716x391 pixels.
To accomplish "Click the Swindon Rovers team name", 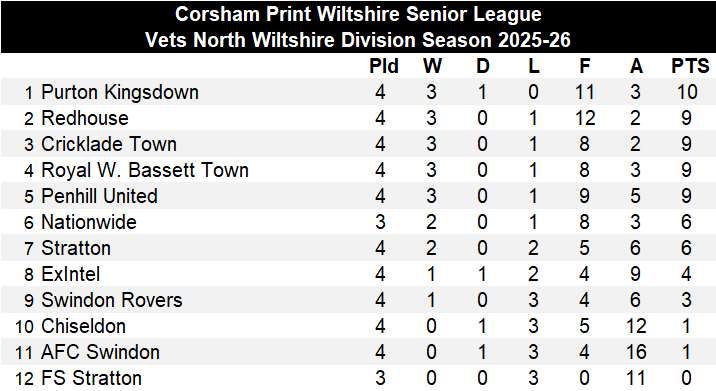I will pos(111,300).
